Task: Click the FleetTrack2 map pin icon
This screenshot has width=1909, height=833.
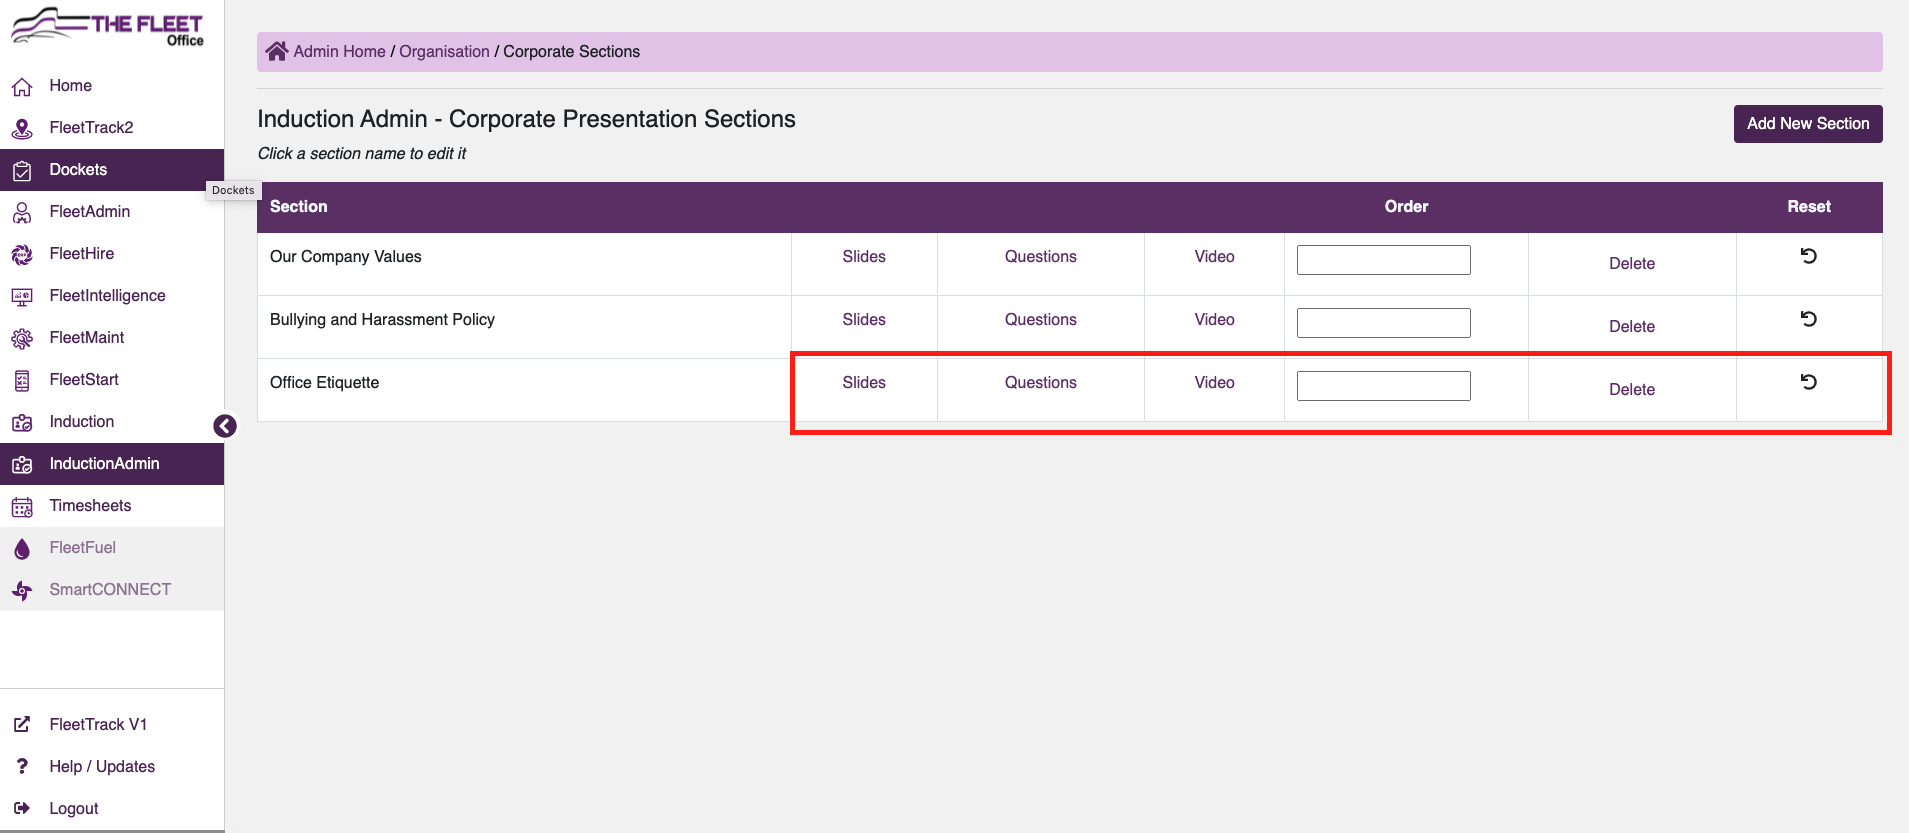Action: pyautogui.click(x=22, y=129)
